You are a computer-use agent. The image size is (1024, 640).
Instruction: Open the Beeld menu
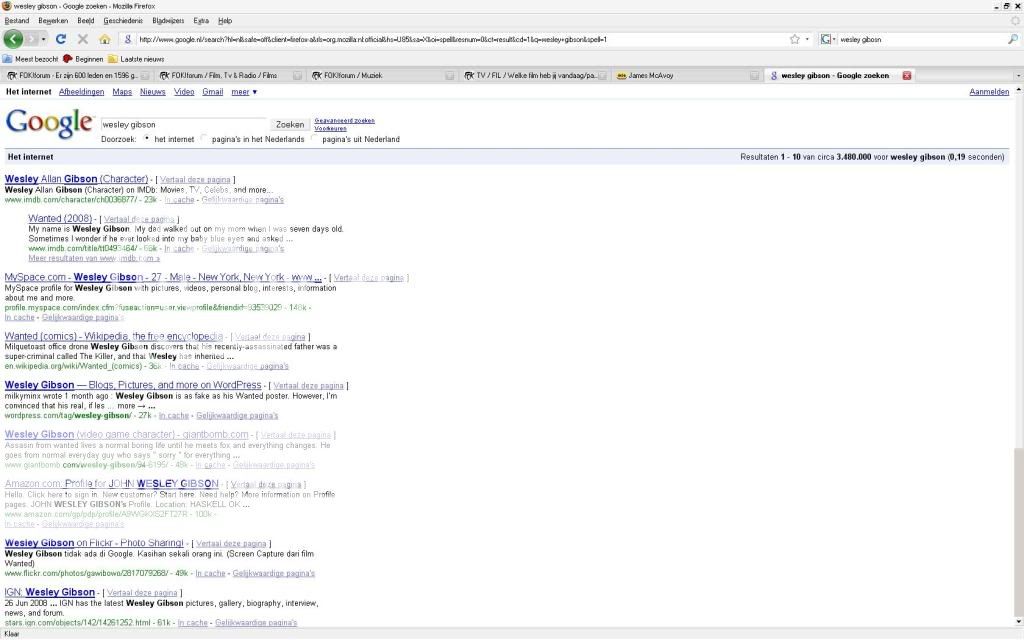click(x=86, y=21)
